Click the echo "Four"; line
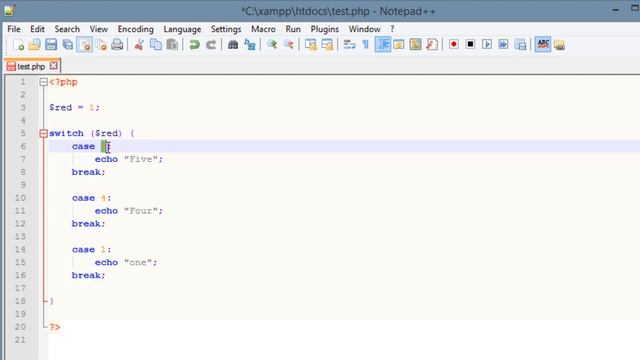 coord(129,211)
